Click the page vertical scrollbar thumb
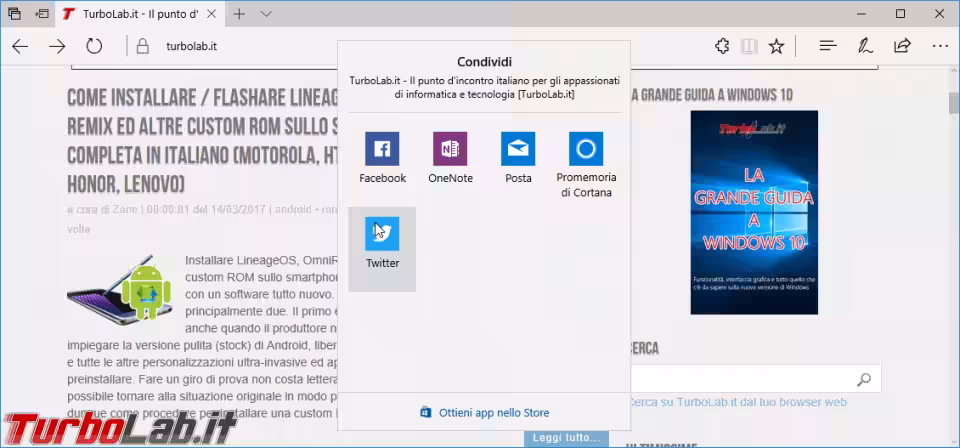The image size is (960, 448). tap(954, 103)
